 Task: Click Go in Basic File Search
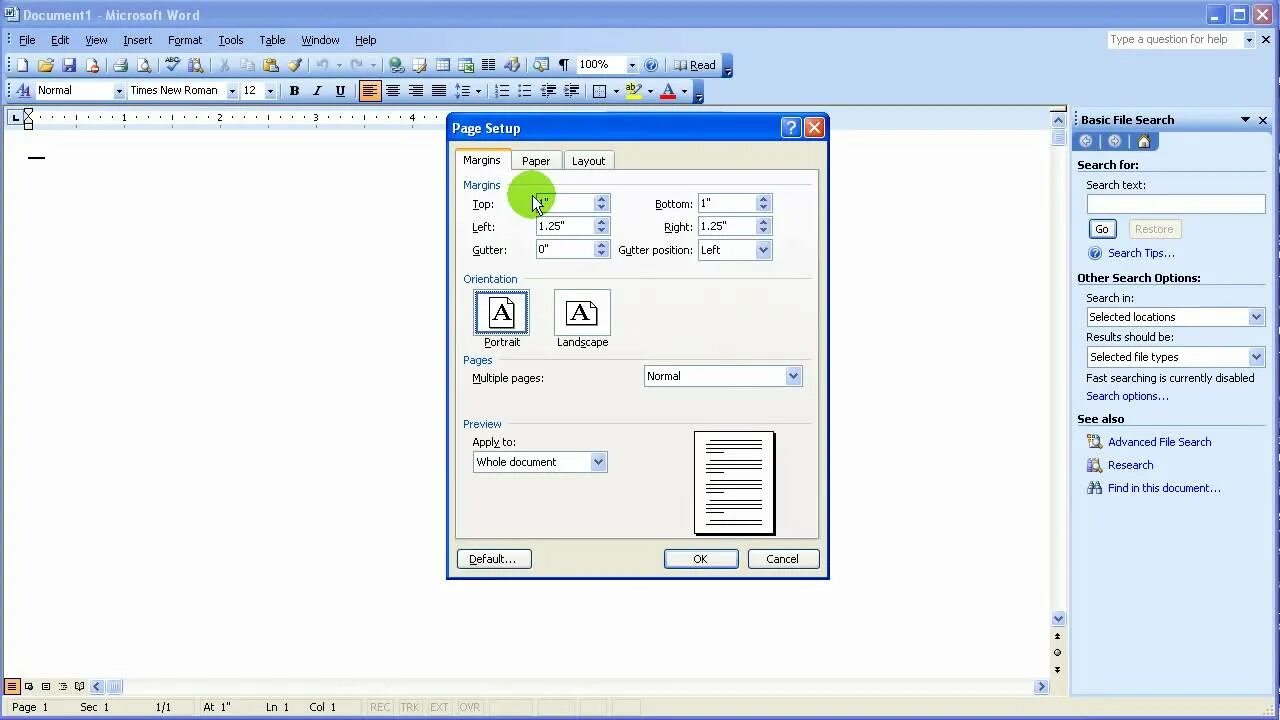1102,229
